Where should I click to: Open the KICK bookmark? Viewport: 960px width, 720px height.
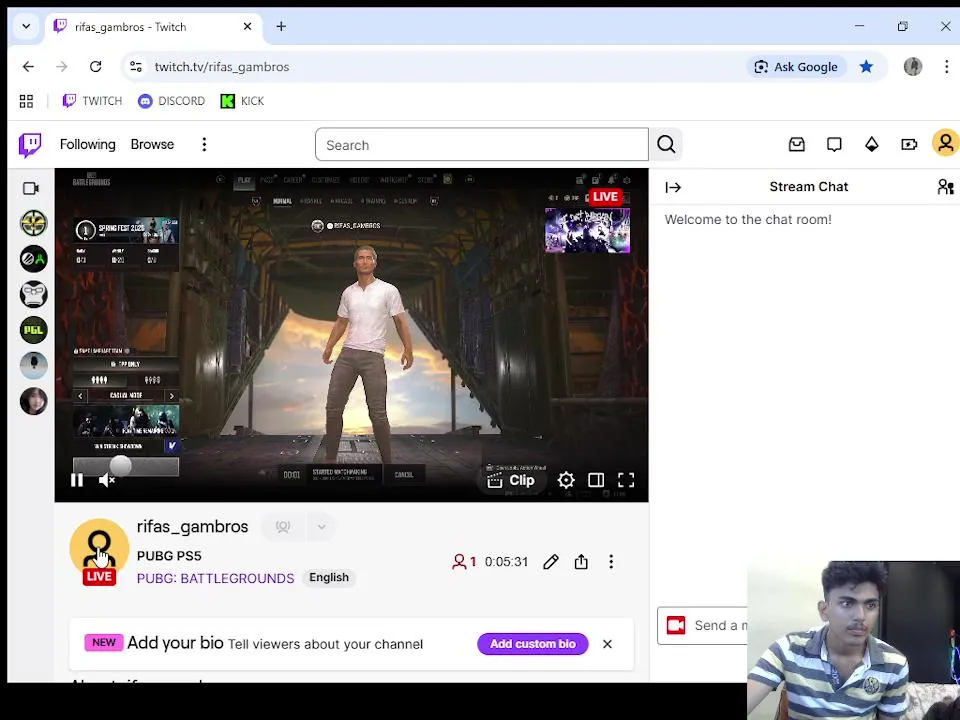pyautogui.click(x=242, y=101)
